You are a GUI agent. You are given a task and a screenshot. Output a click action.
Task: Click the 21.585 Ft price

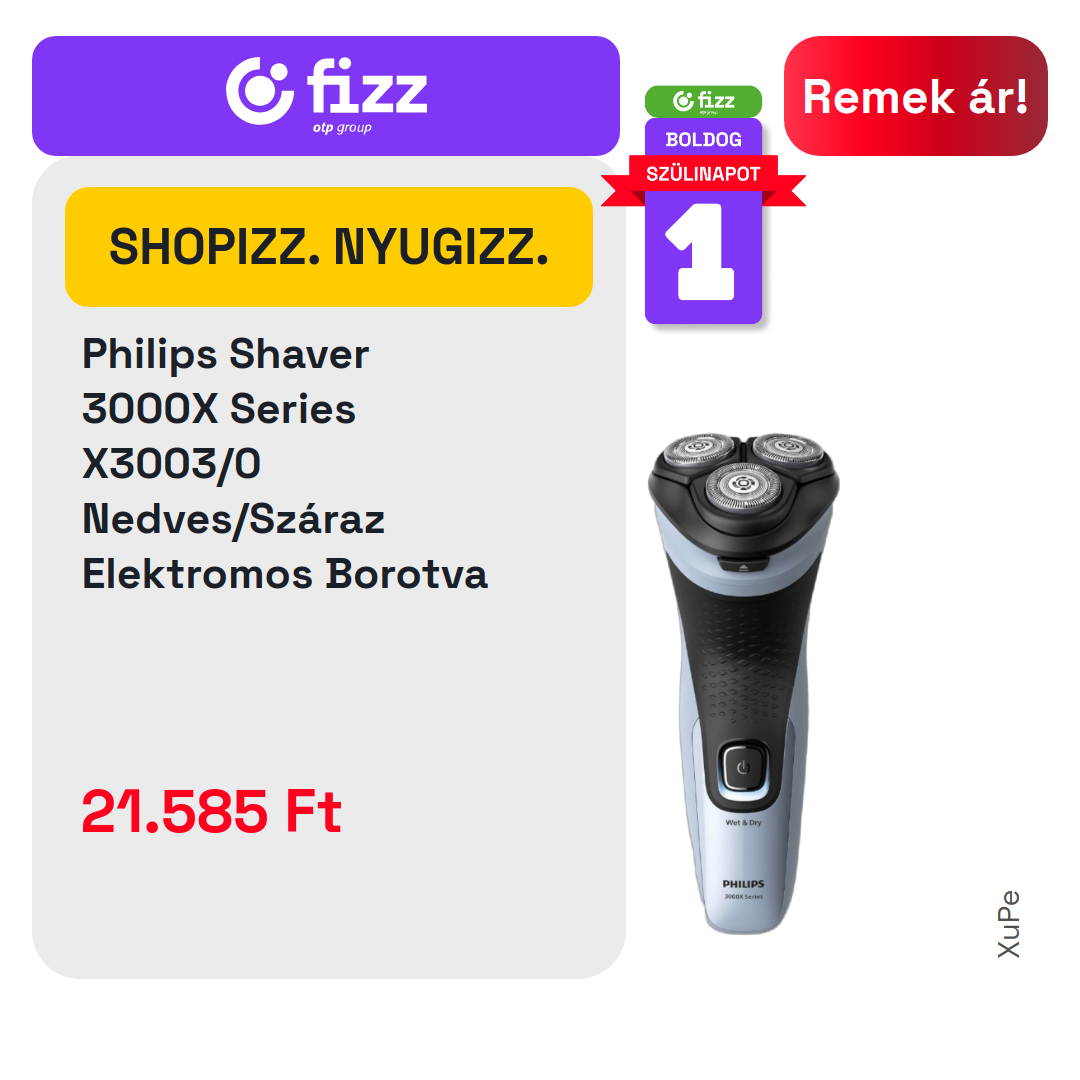211,811
